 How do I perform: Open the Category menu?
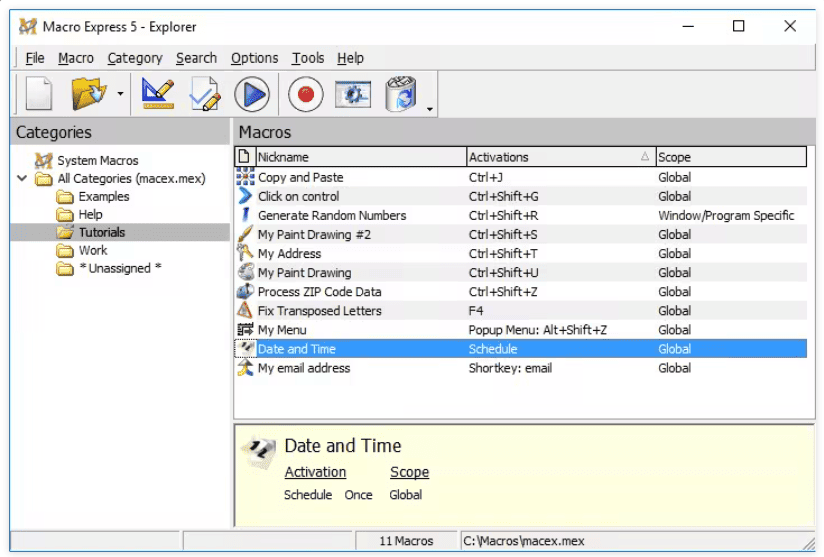tap(135, 58)
